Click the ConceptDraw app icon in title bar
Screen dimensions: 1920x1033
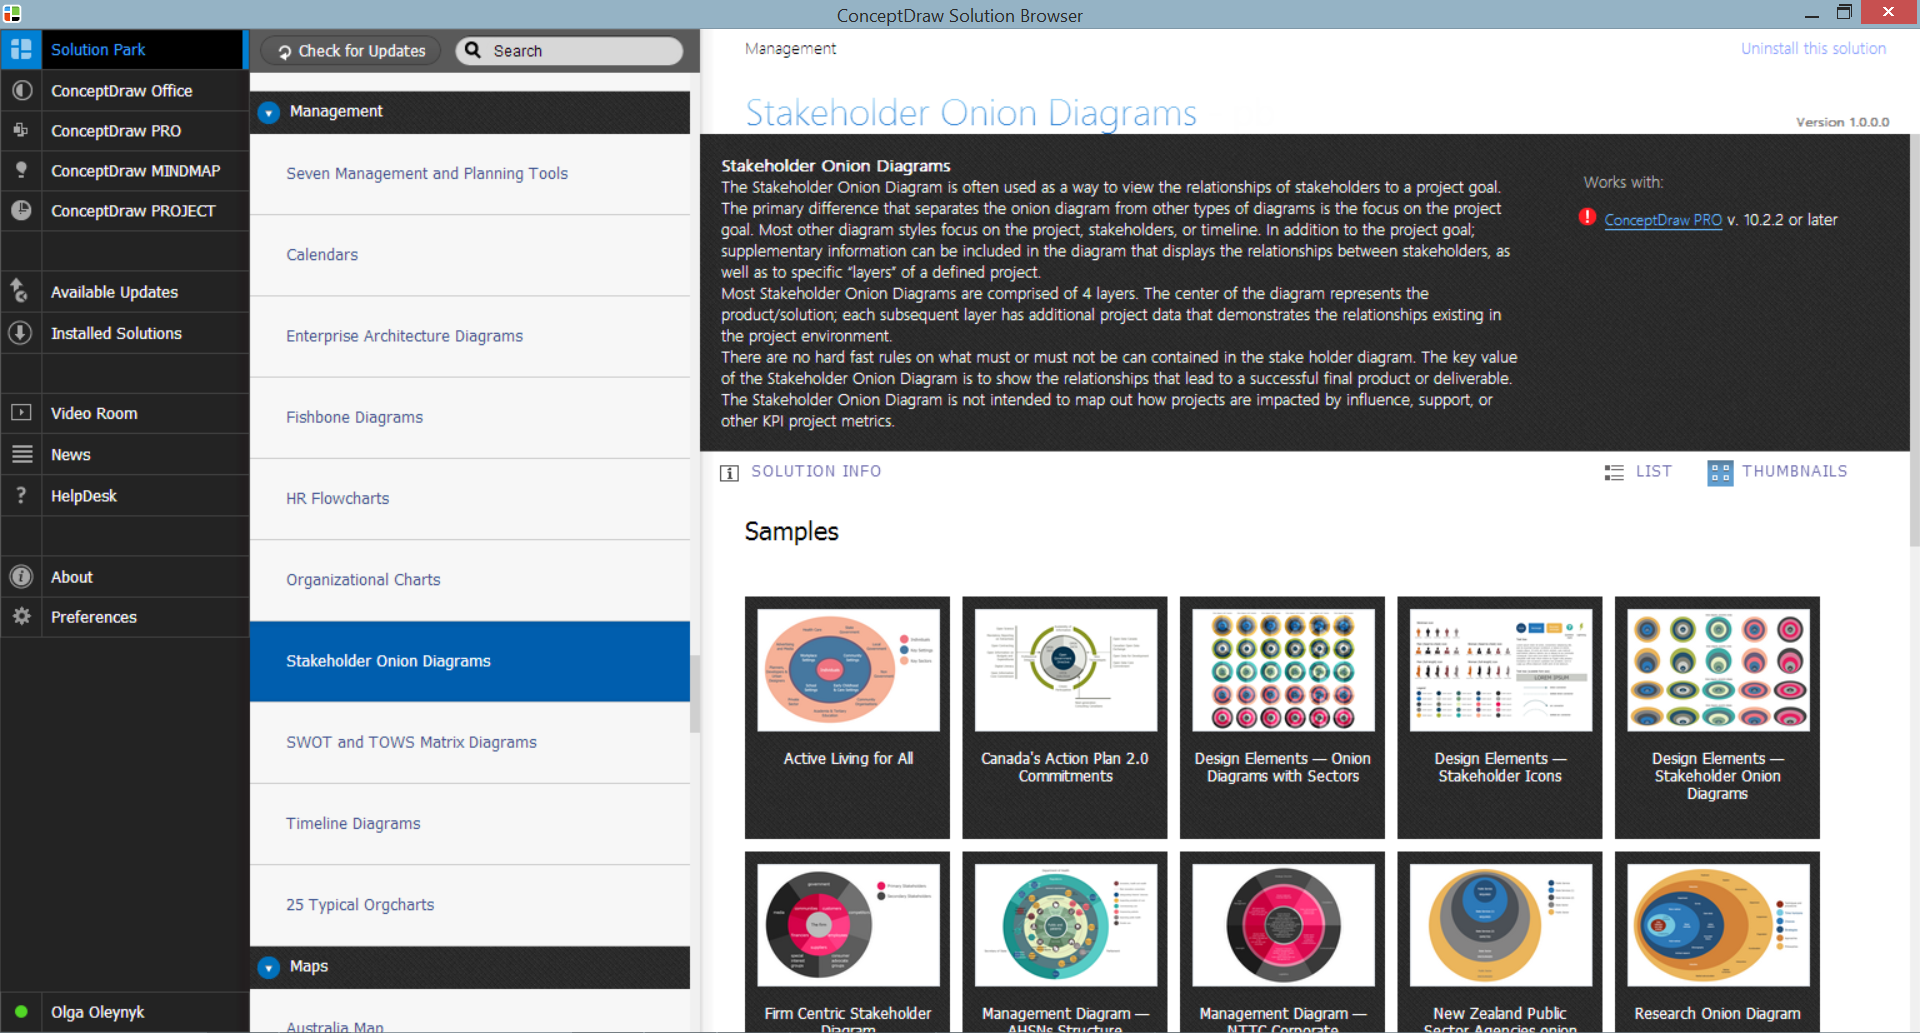[x=12, y=13]
